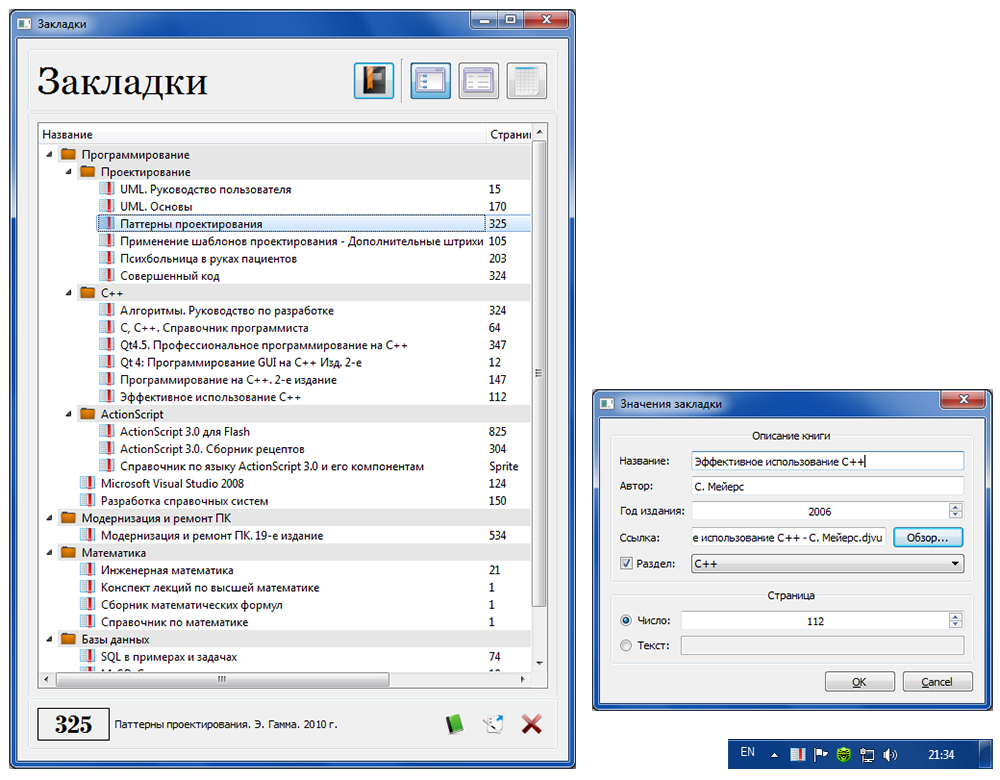1000x780 pixels.
Task: Collapse the C++ tree node
Action: 68,293
